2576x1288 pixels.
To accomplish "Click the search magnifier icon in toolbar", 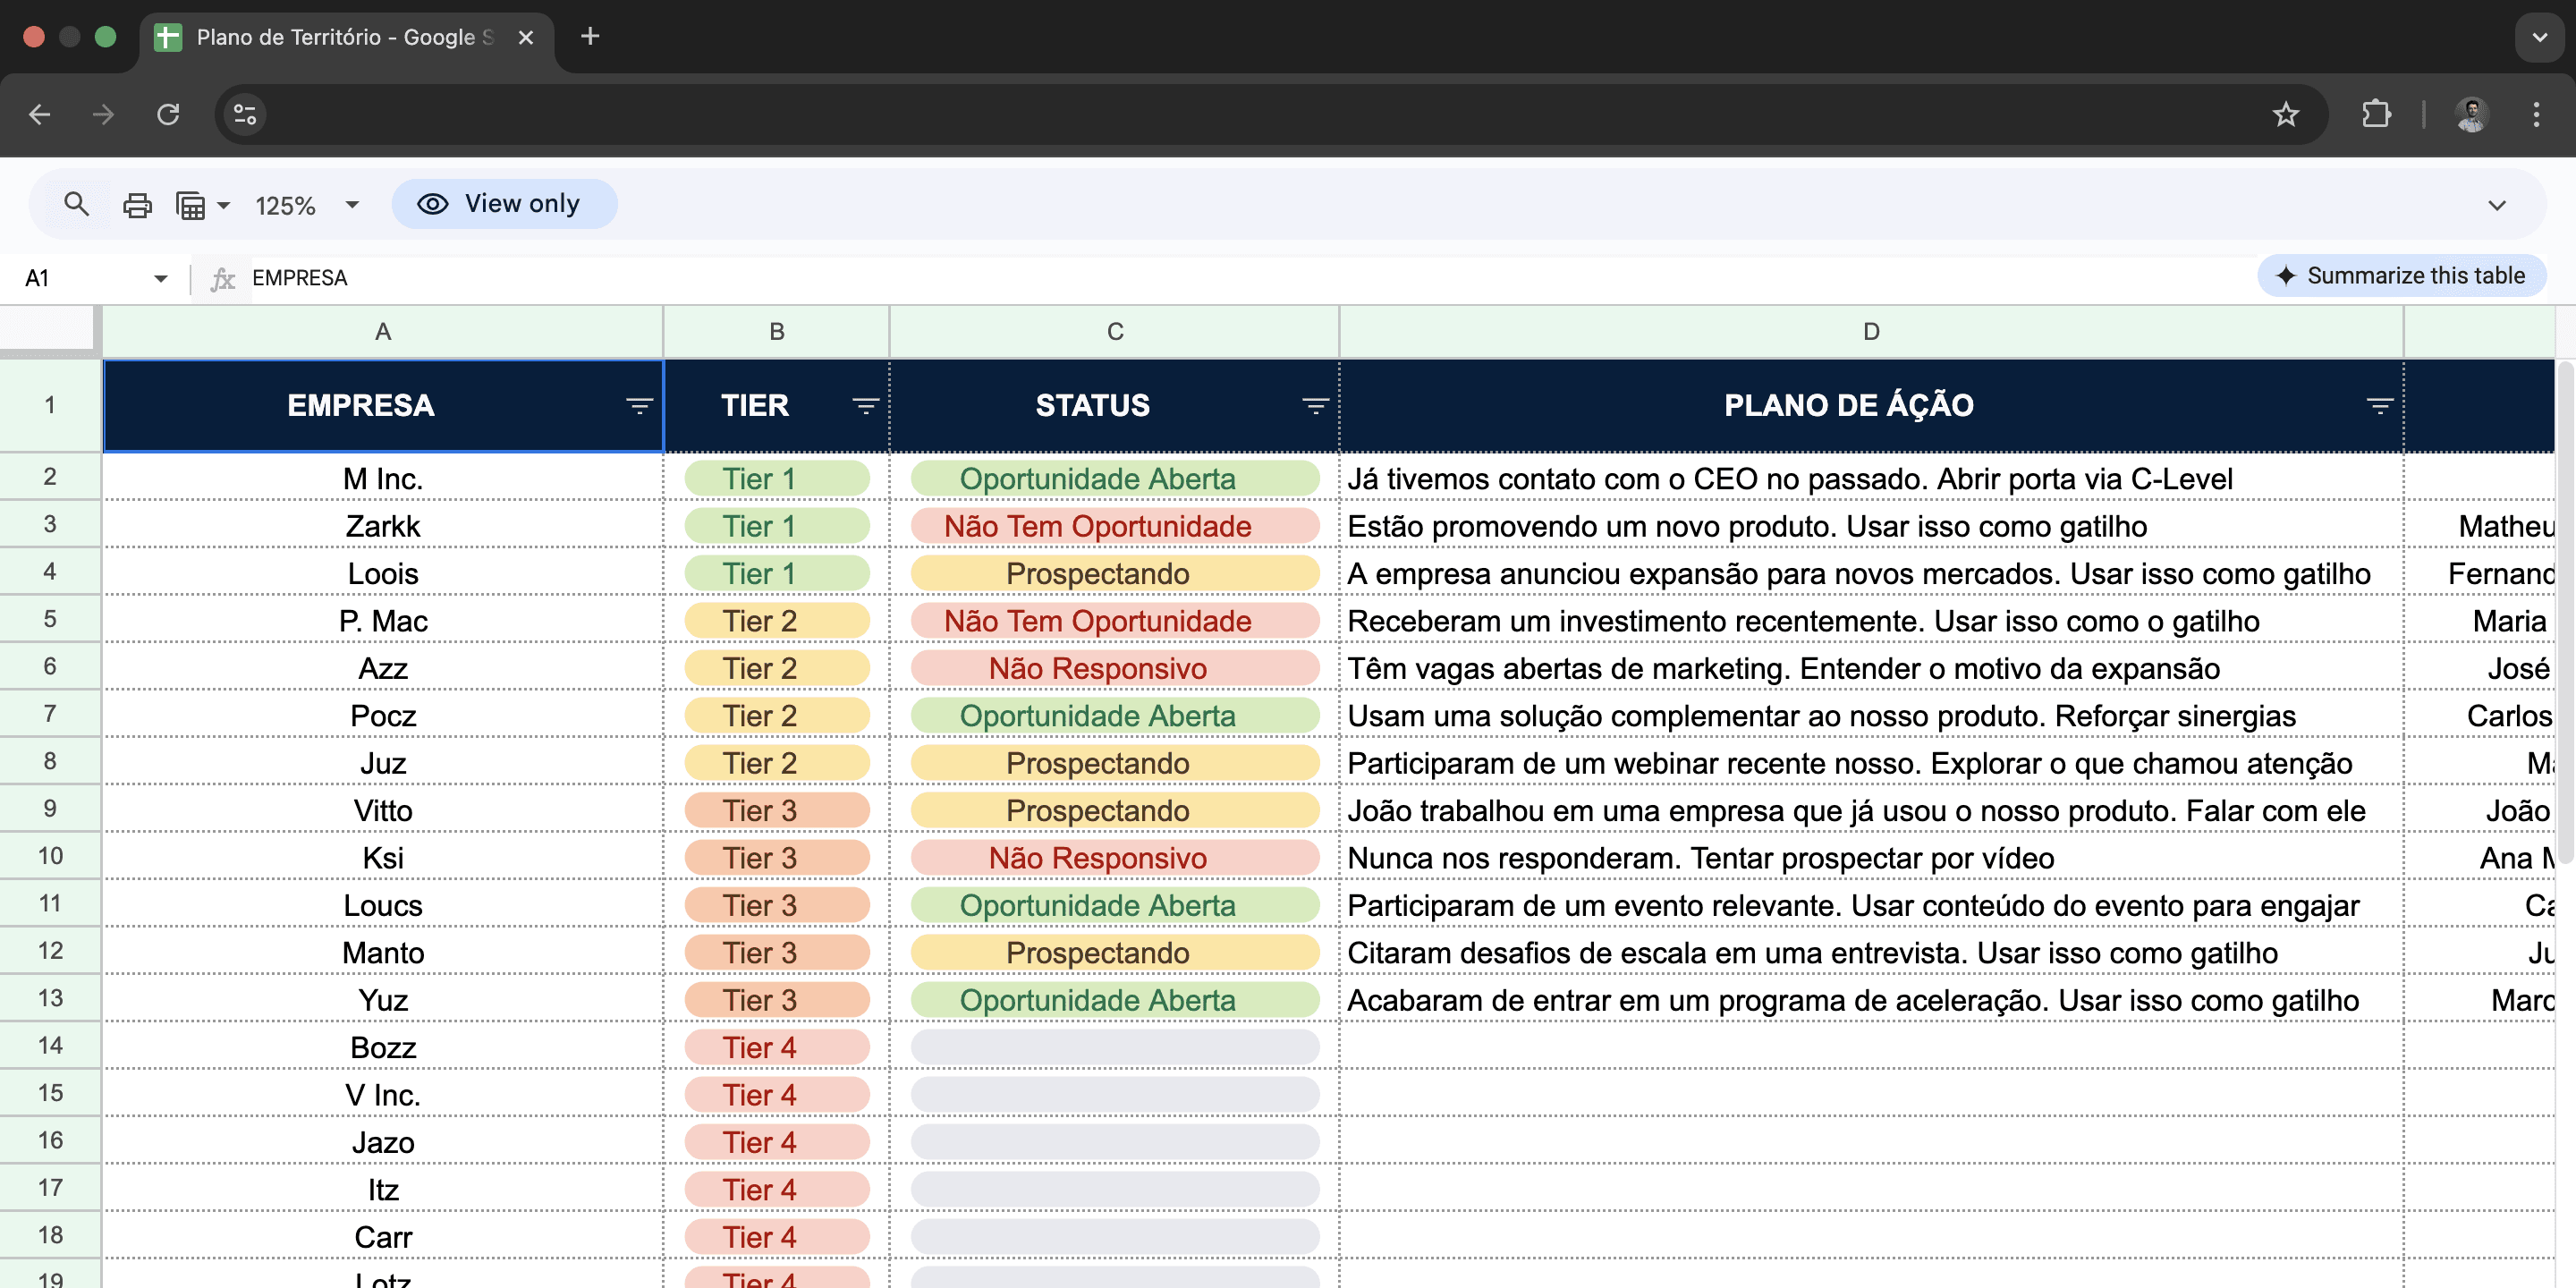I will point(76,204).
